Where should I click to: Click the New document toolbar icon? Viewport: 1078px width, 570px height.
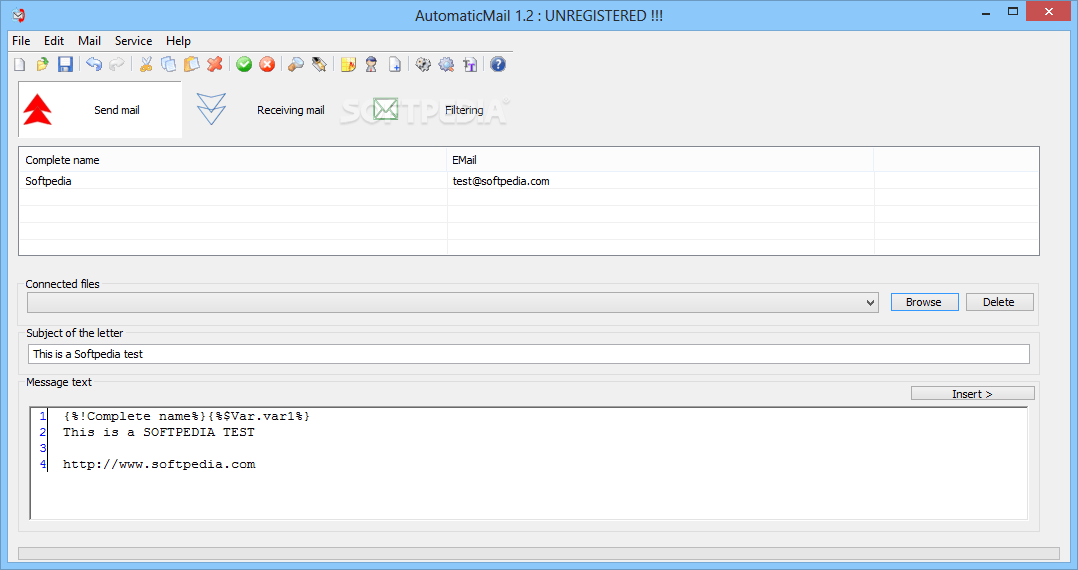click(x=20, y=65)
